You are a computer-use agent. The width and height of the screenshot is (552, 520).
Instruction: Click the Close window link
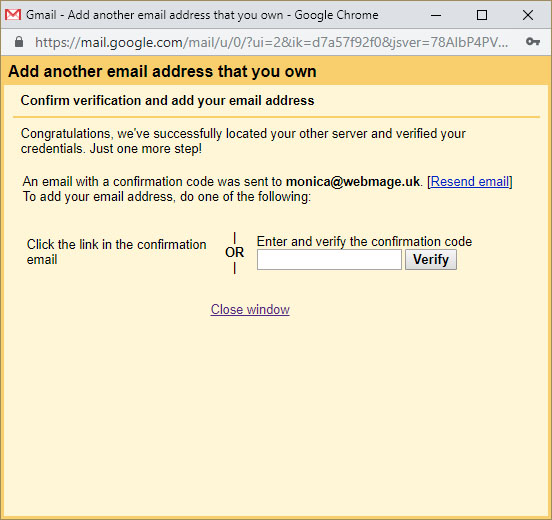coord(250,309)
